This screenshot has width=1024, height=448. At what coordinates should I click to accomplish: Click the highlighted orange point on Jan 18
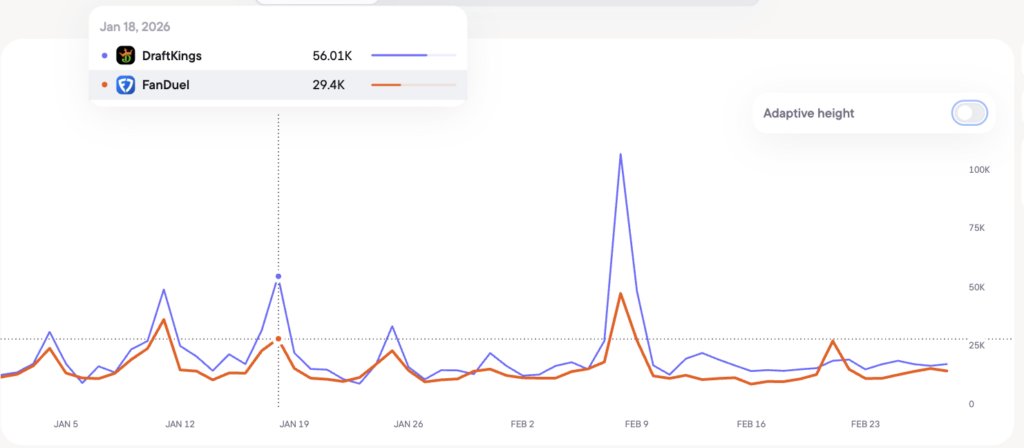278,339
